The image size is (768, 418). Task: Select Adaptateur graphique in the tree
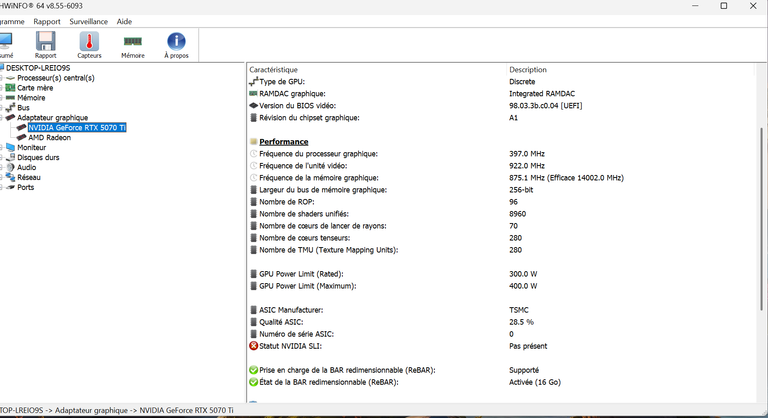[52, 118]
